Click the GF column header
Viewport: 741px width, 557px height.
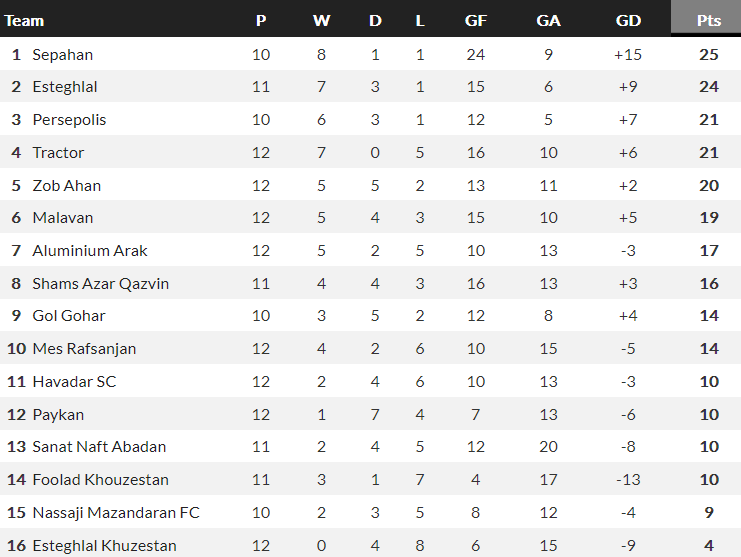click(475, 20)
